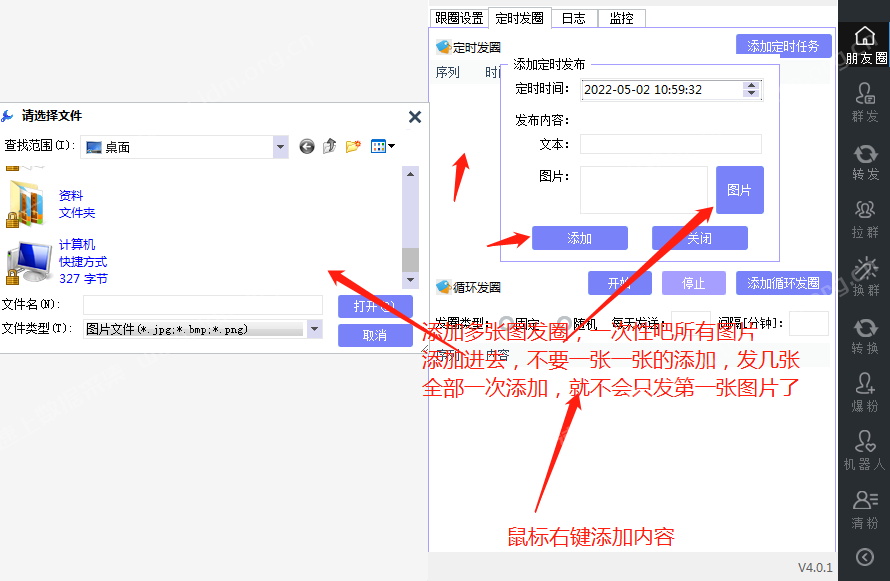Go back with the file dialog back arrow

307,146
